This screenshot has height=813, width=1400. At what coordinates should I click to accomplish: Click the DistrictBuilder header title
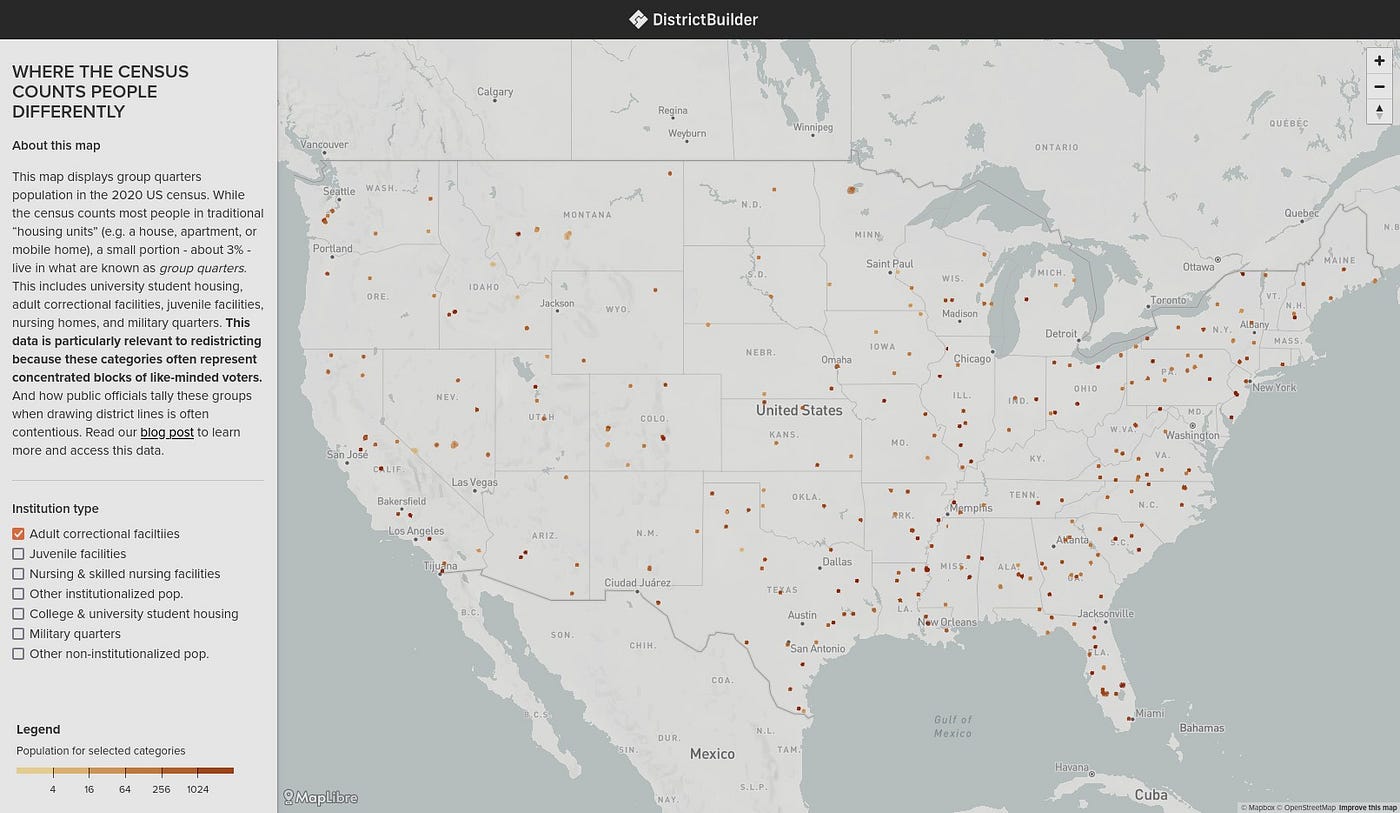705,19
